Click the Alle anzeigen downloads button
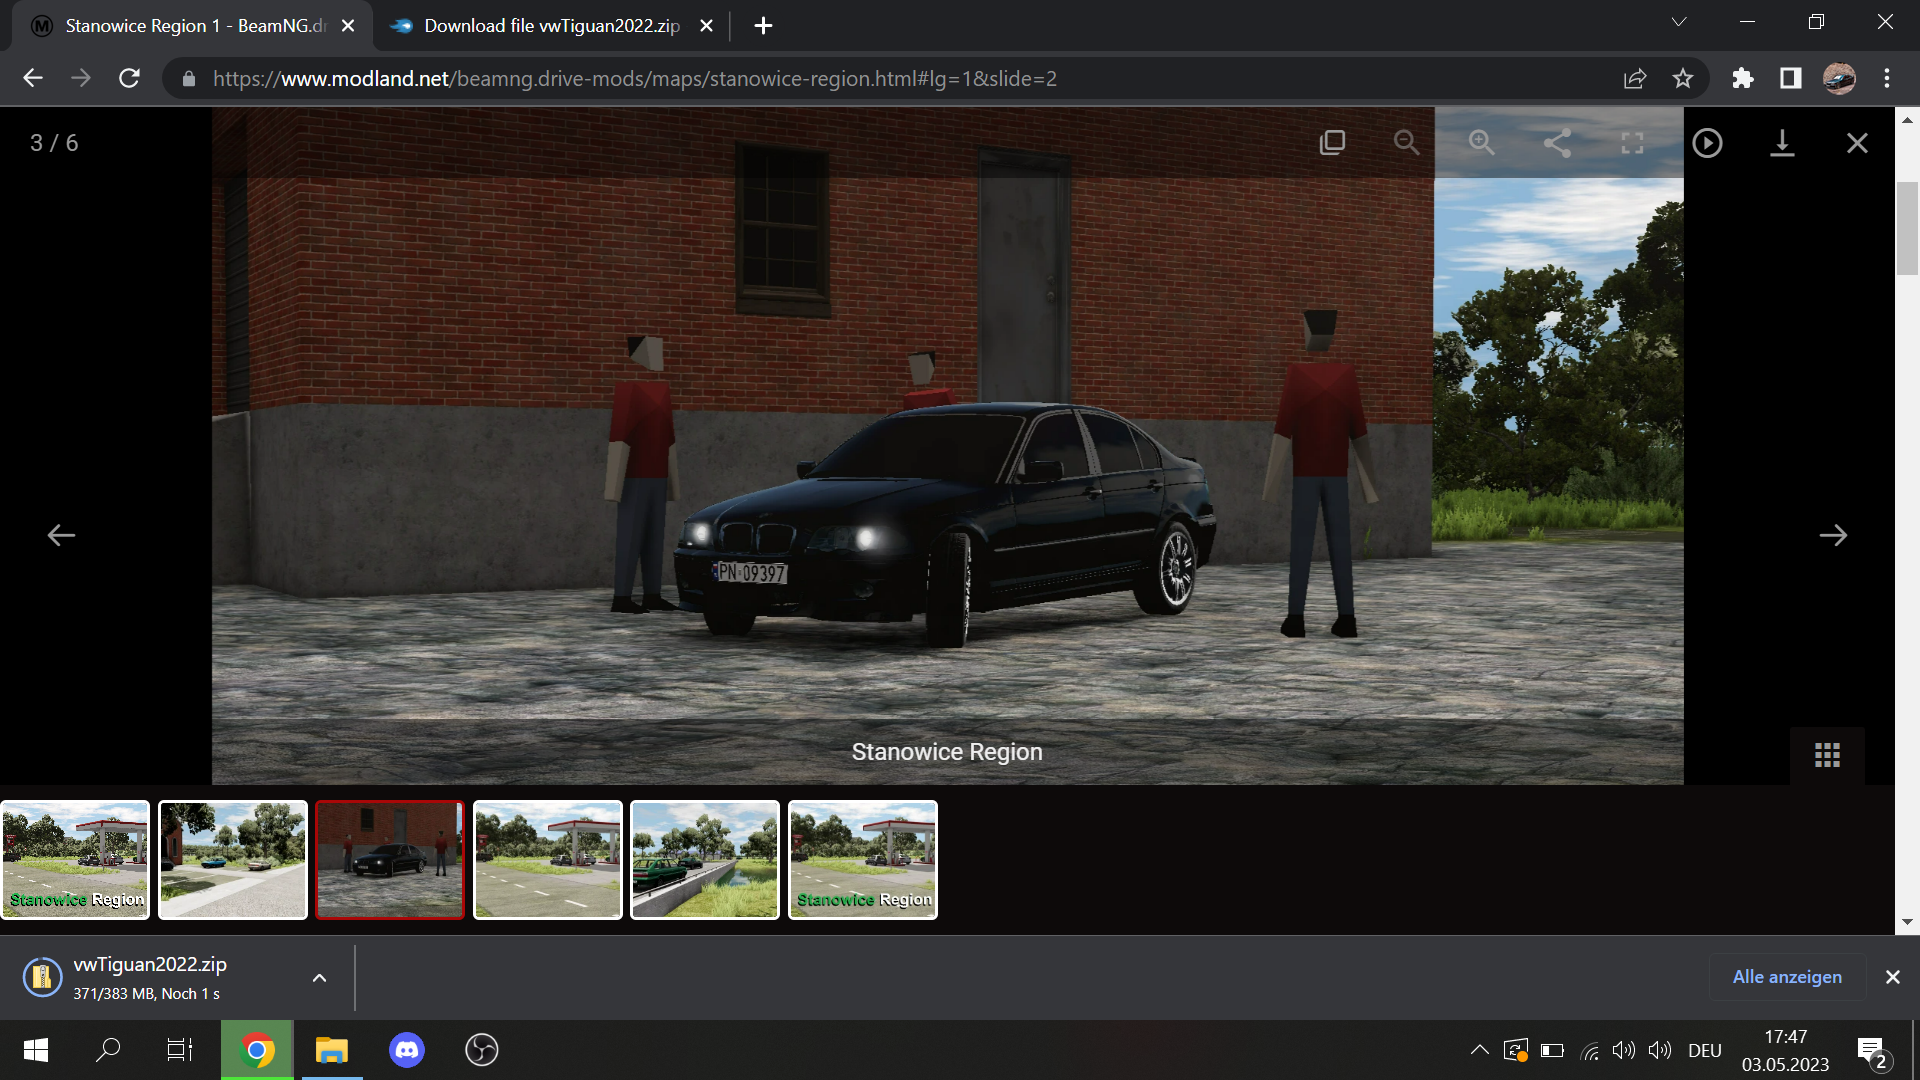 click(1786, 977)
